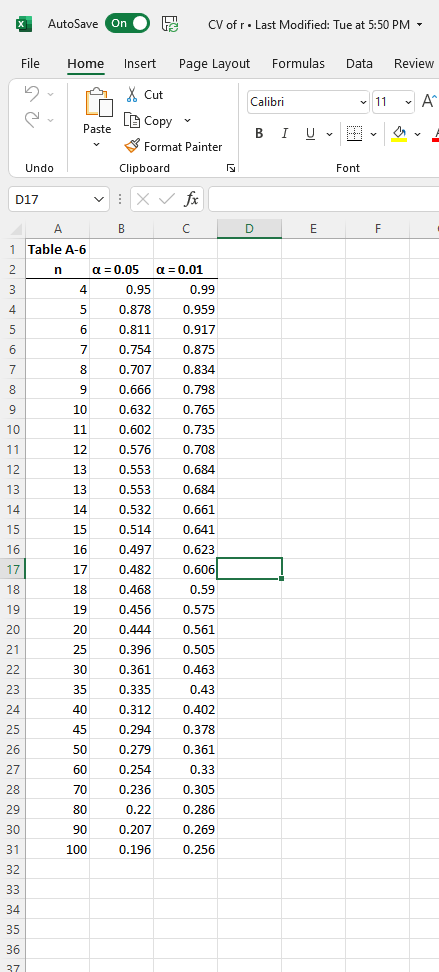Click the Excel app logo icon
439x972 pixels.
point(24,24)
